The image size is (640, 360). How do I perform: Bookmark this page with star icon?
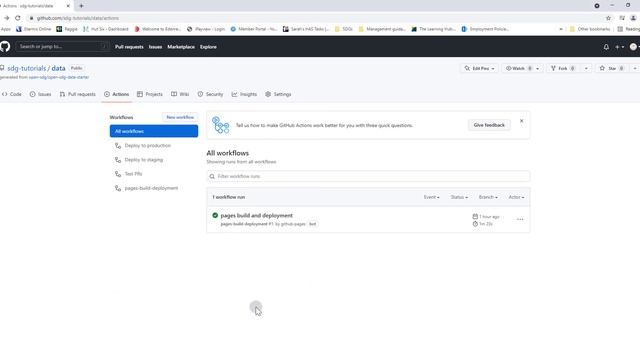pos(608,18)
